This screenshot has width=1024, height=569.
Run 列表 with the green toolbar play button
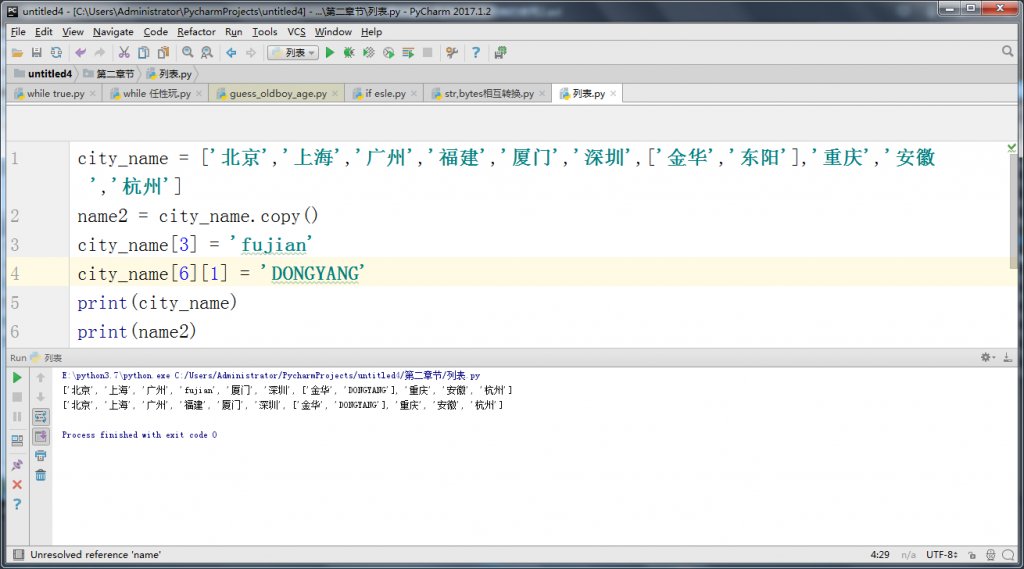[330, 53]
